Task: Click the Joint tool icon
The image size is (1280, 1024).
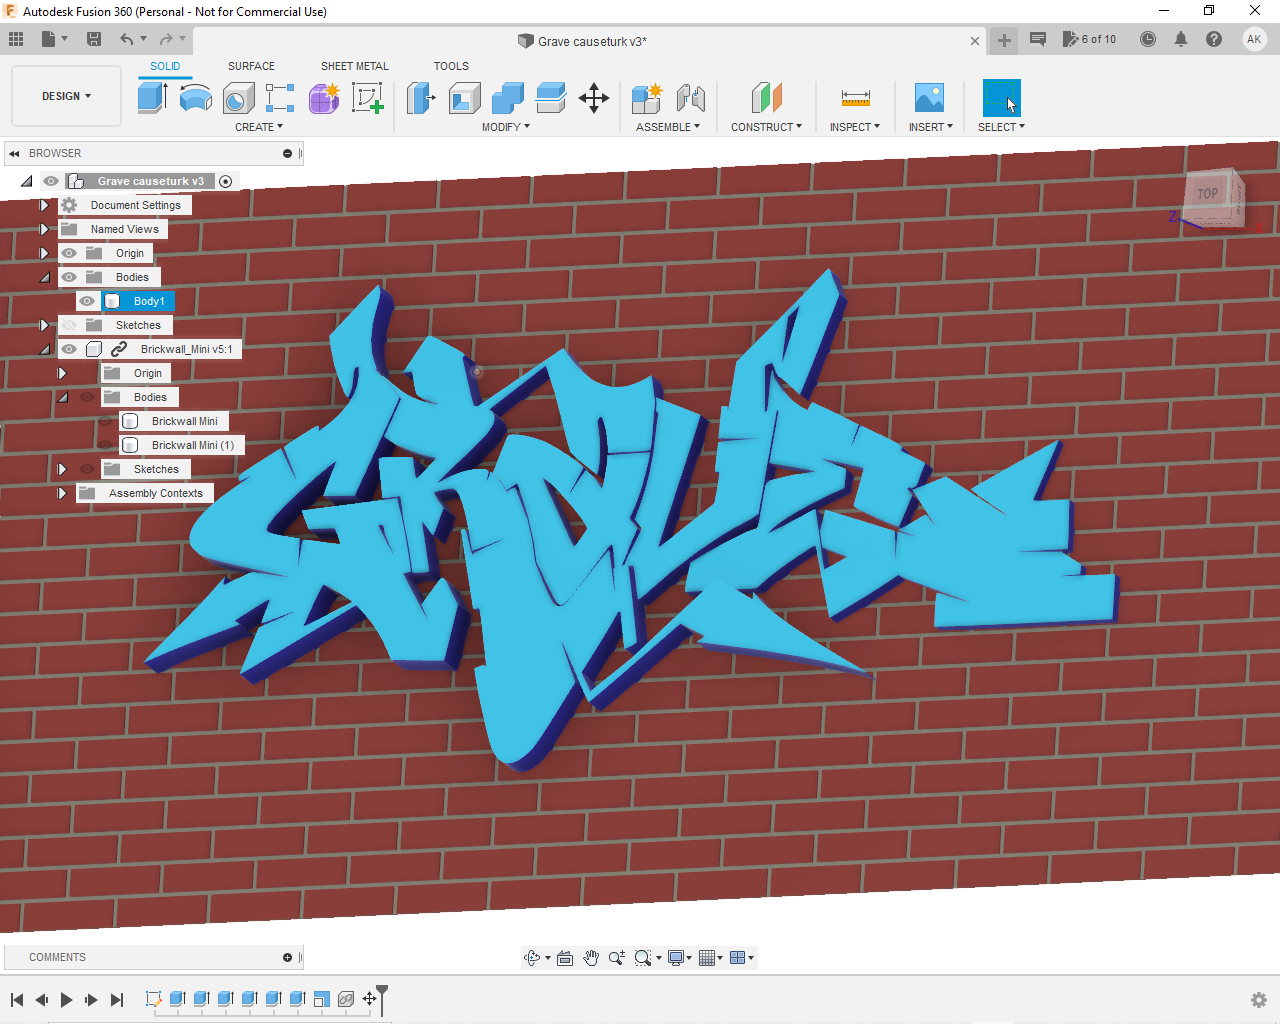Action: pyautogui.click(x=691, y=98)
